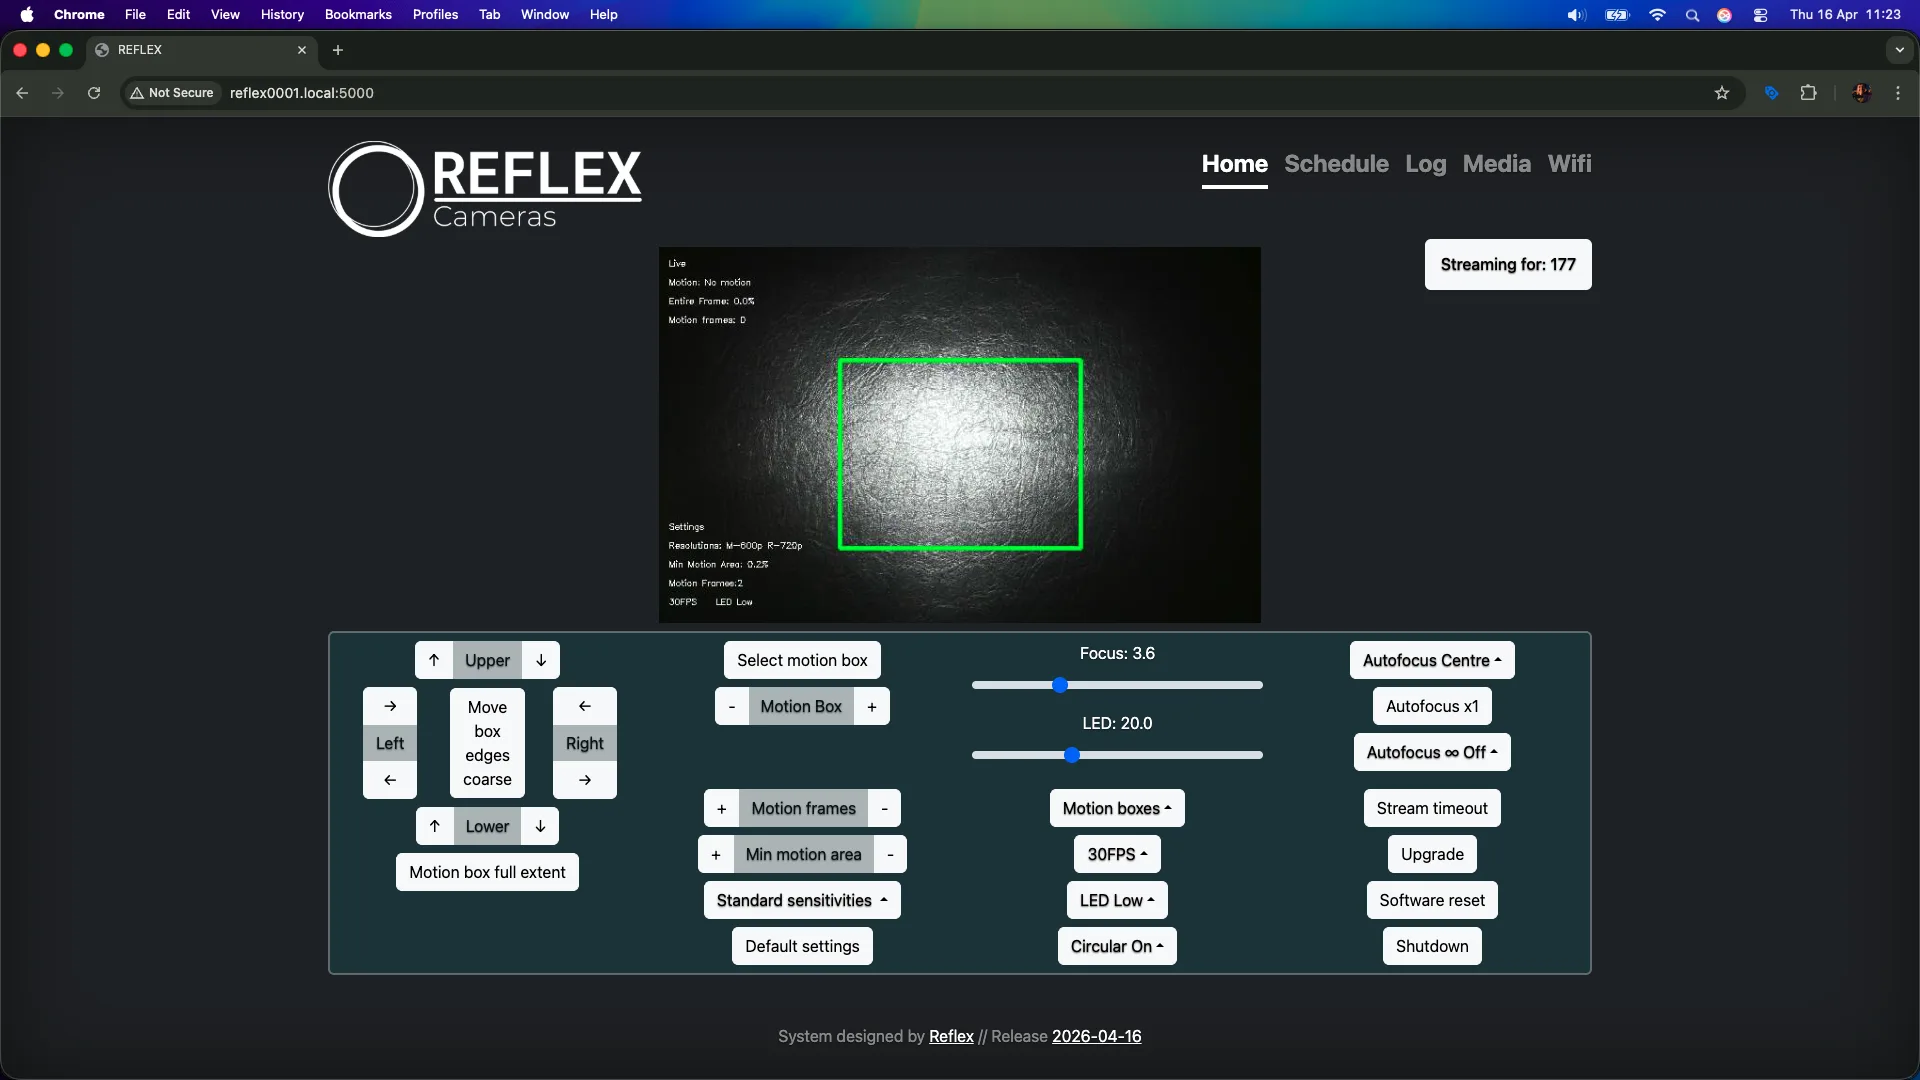Restore Default settings
This screenshot has height=1080, width=1920.
[x=802, y=946]
